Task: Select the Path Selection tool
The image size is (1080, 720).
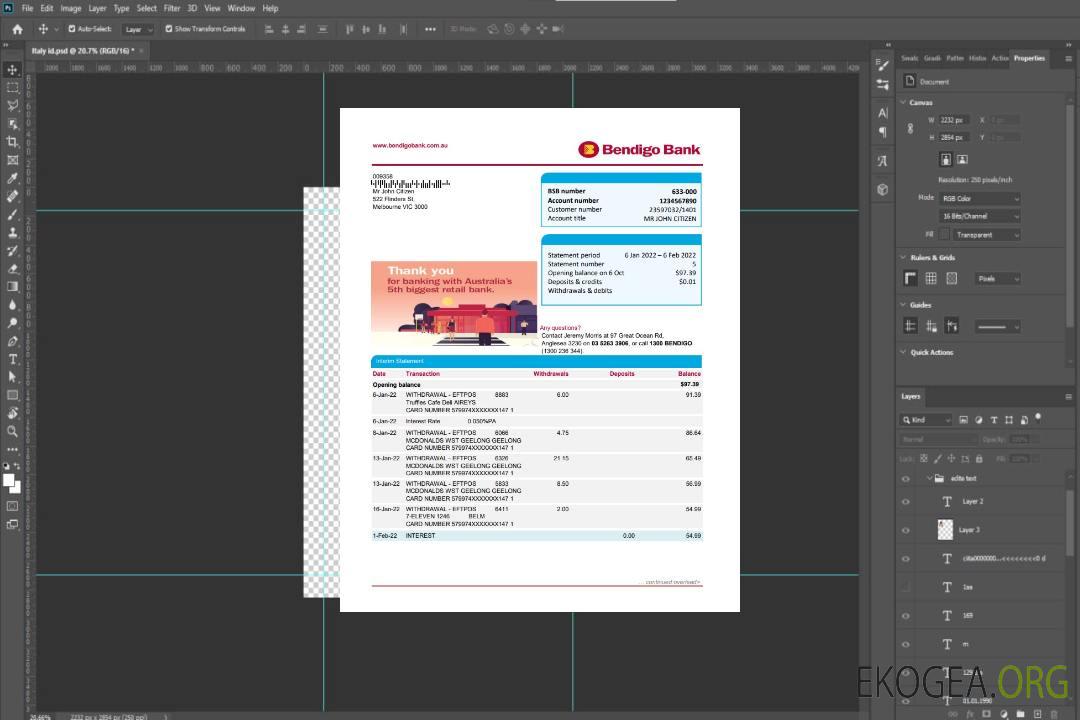Action: click(12, 377)
